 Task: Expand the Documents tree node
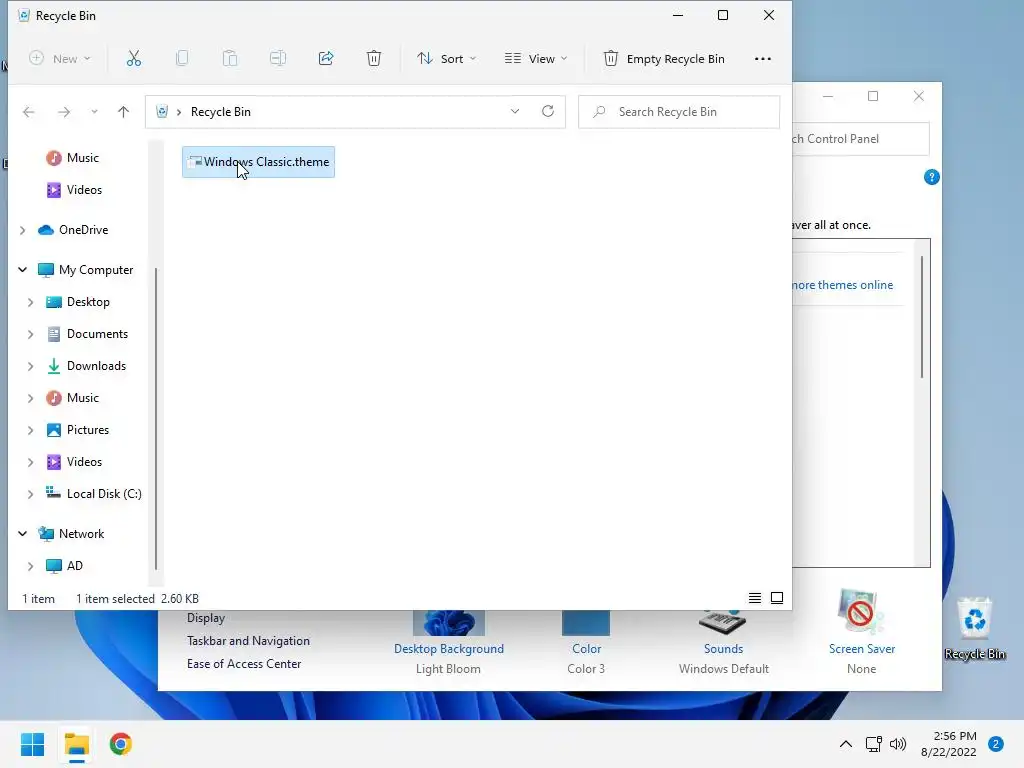[x=30, y=334]
